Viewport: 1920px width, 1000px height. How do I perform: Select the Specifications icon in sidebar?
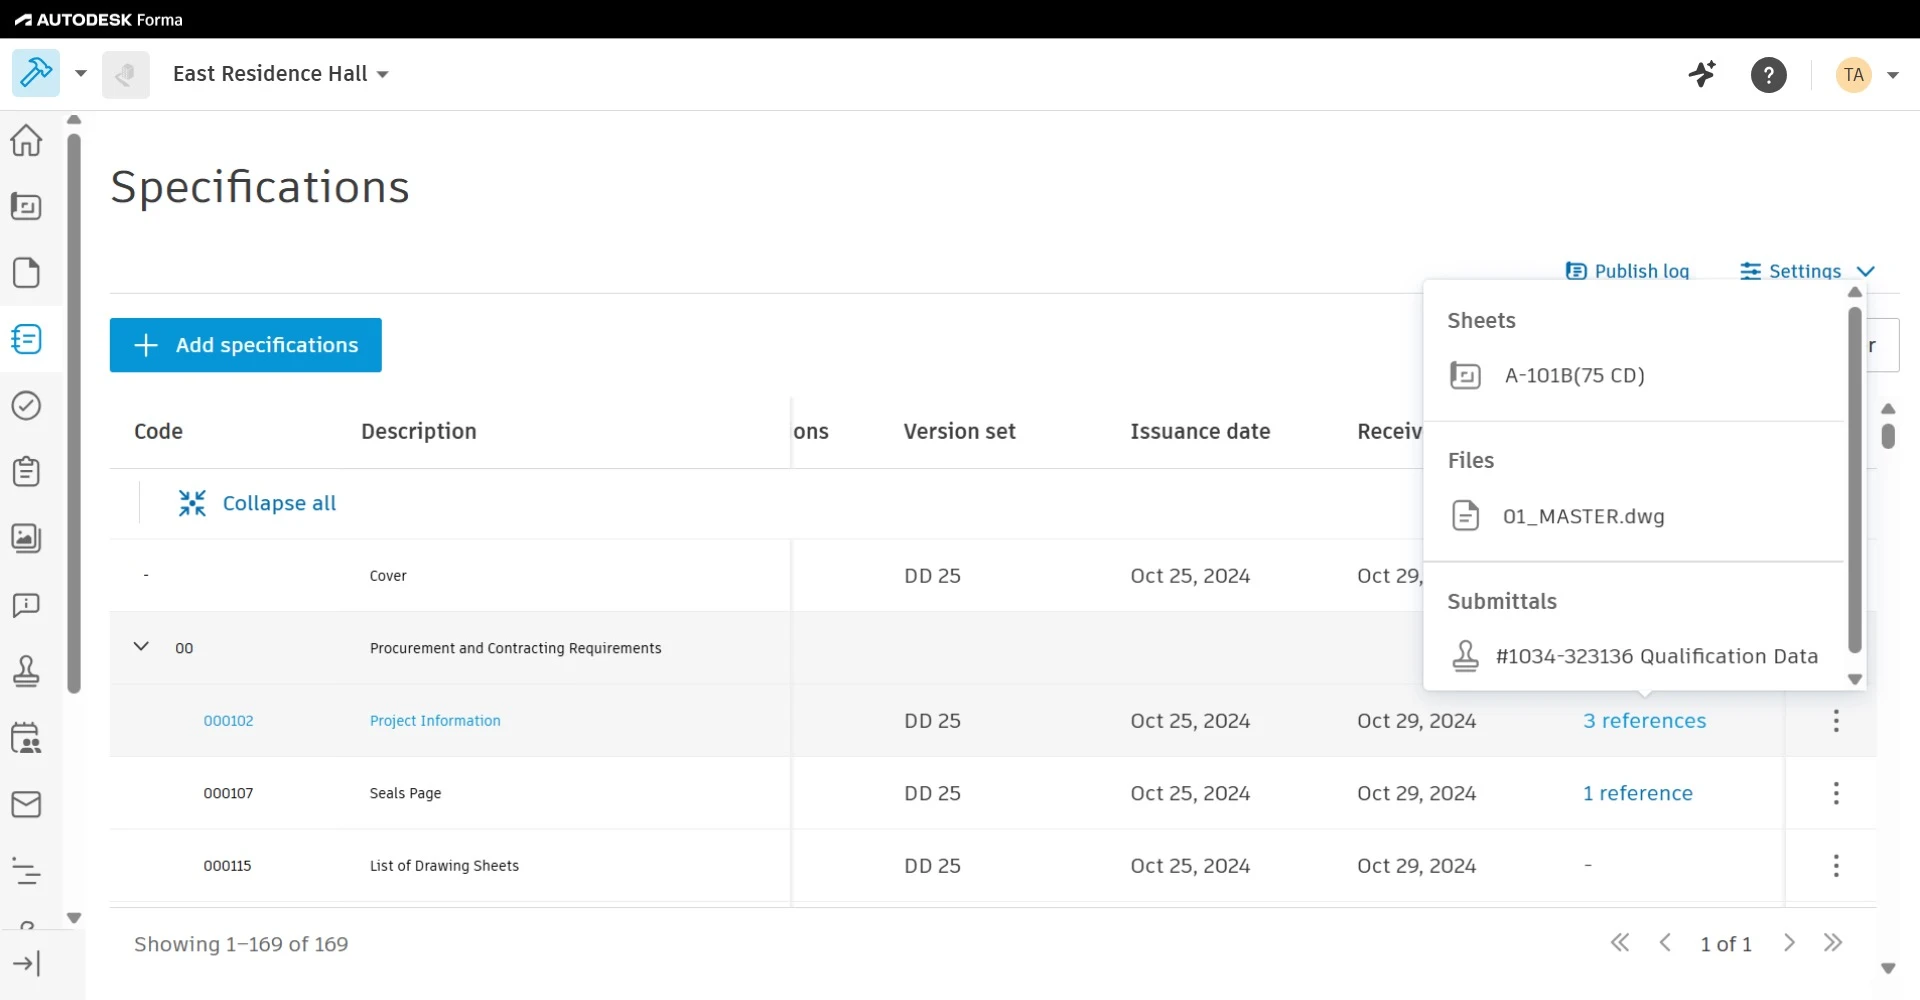click(26, 339)
